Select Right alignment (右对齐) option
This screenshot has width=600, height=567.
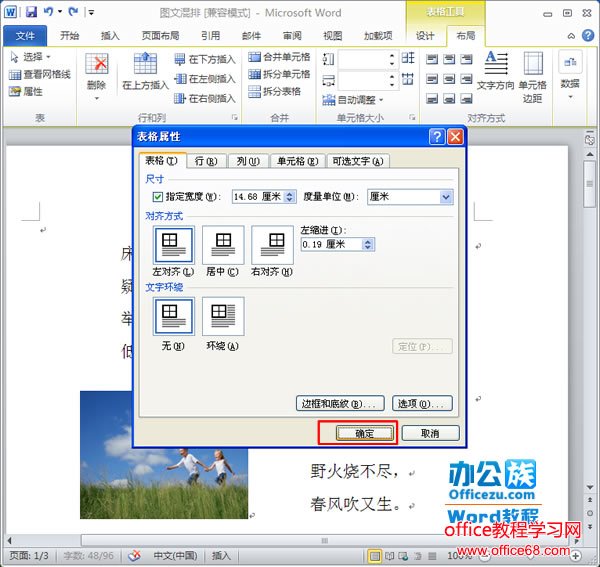(x=272, y=245)
